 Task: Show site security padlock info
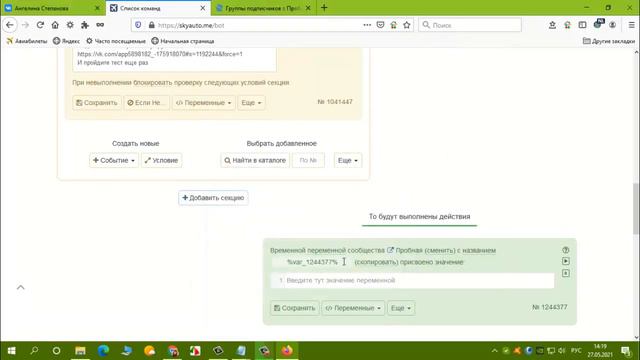click(151, 25)
